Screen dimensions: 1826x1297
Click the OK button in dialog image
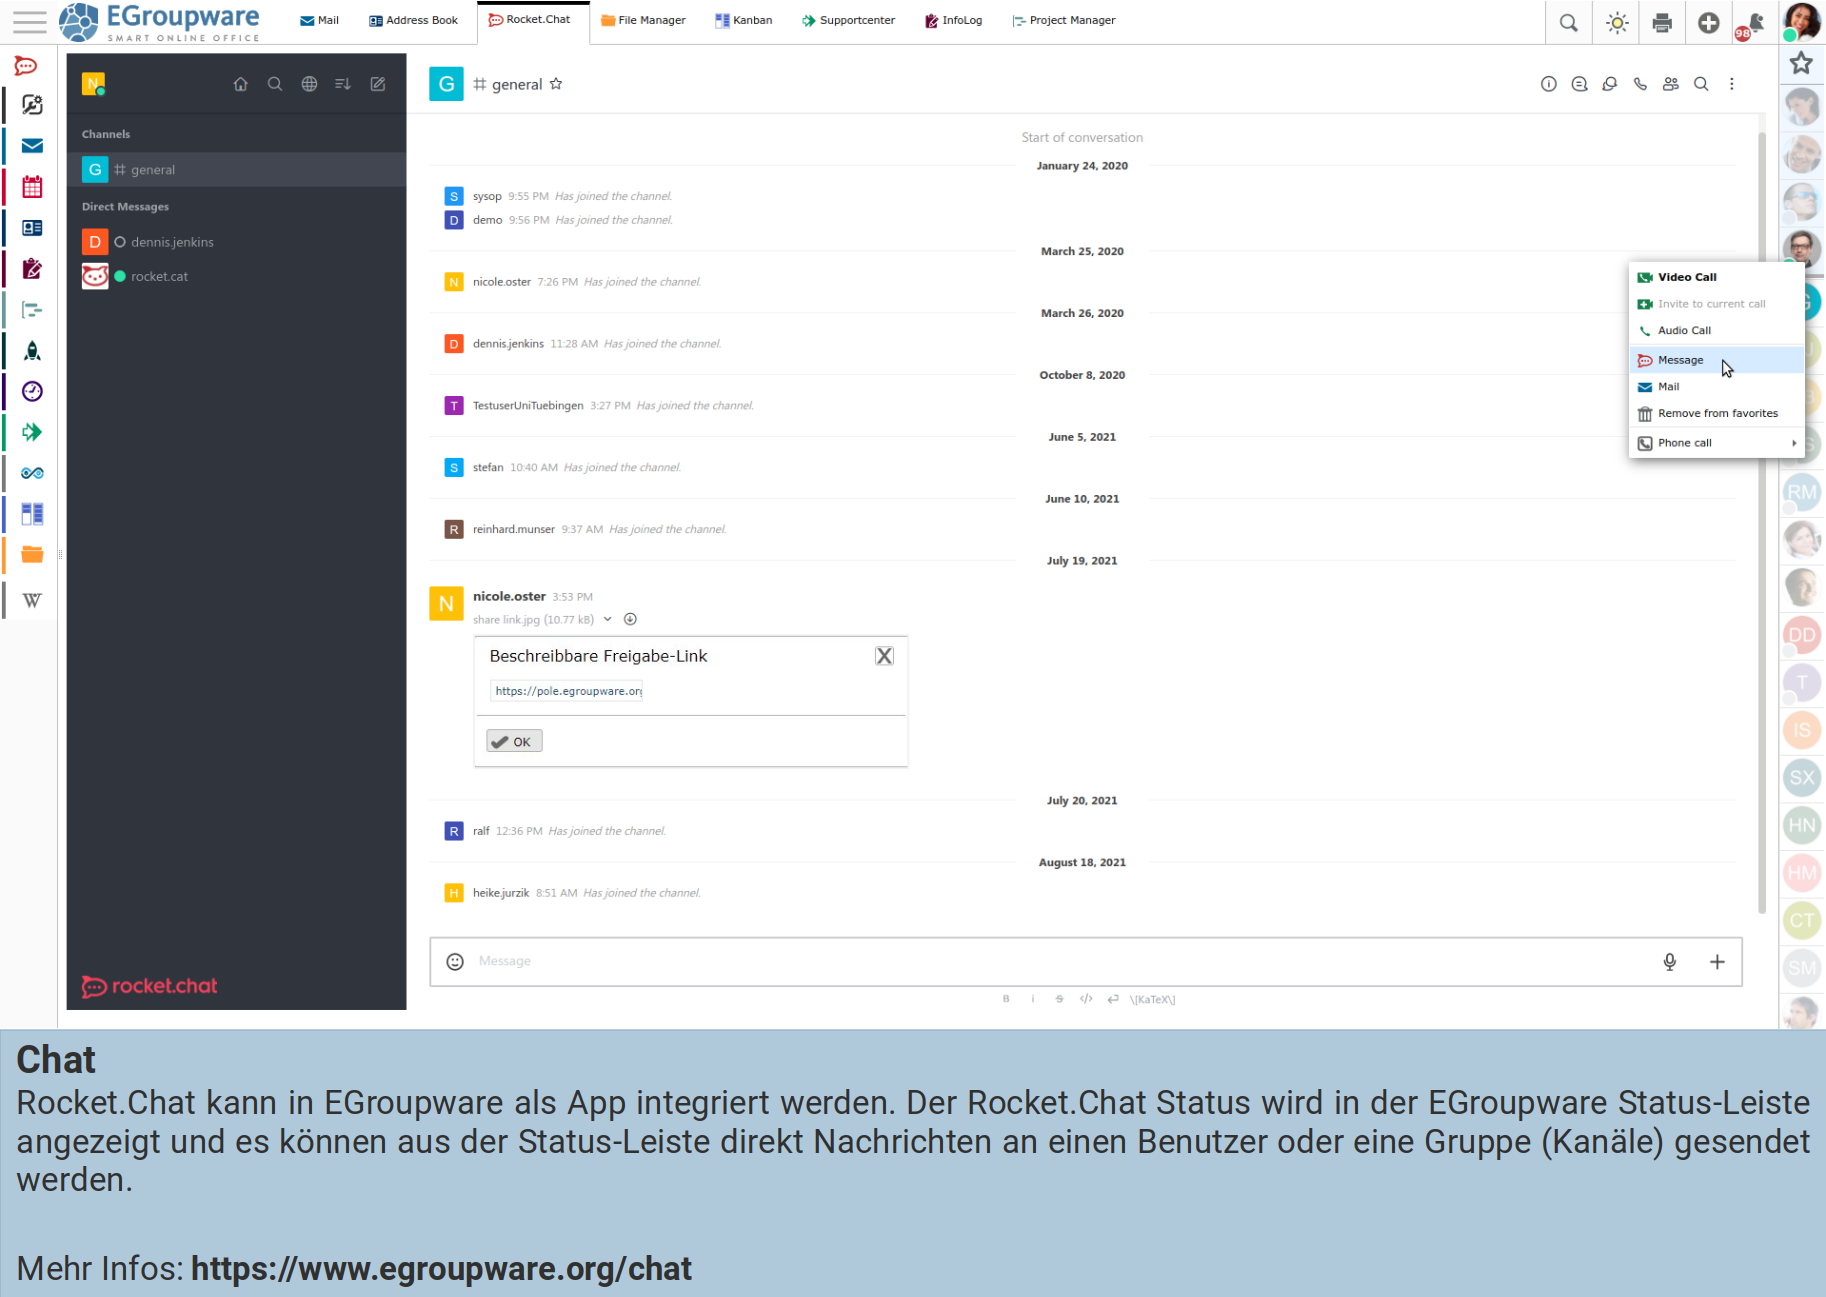tap(514, 741)
